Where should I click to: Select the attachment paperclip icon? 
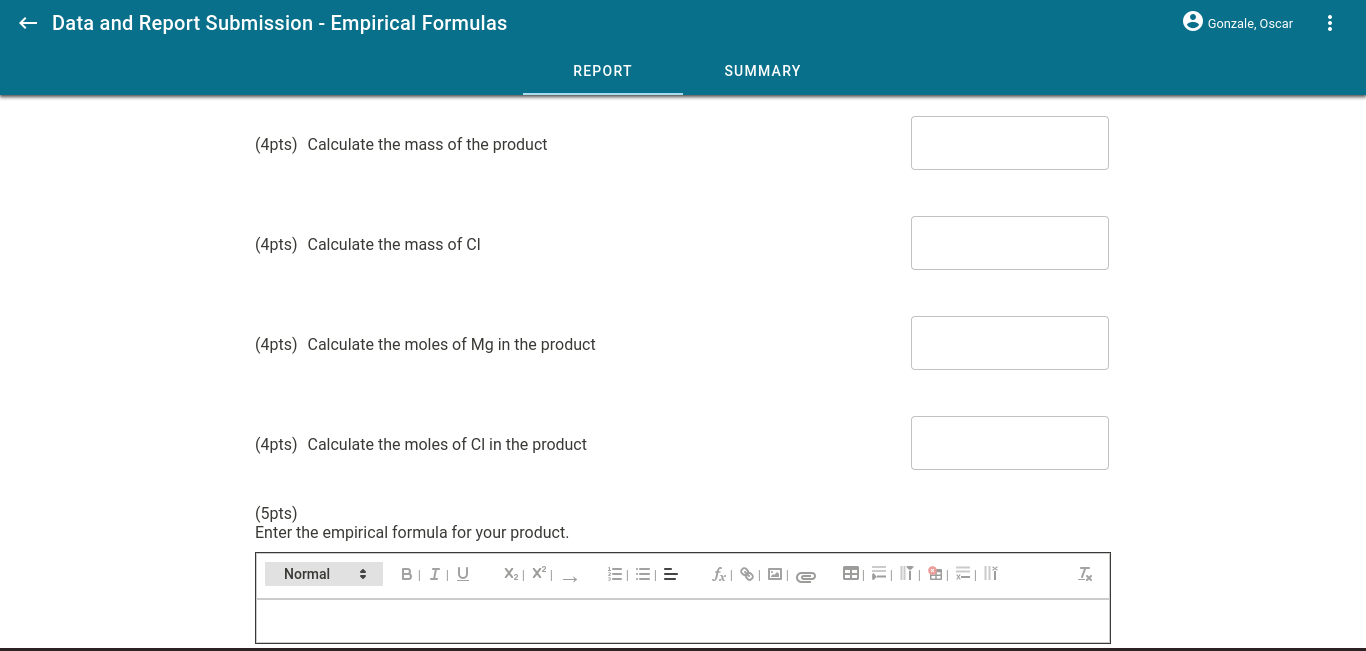point(806,575)
